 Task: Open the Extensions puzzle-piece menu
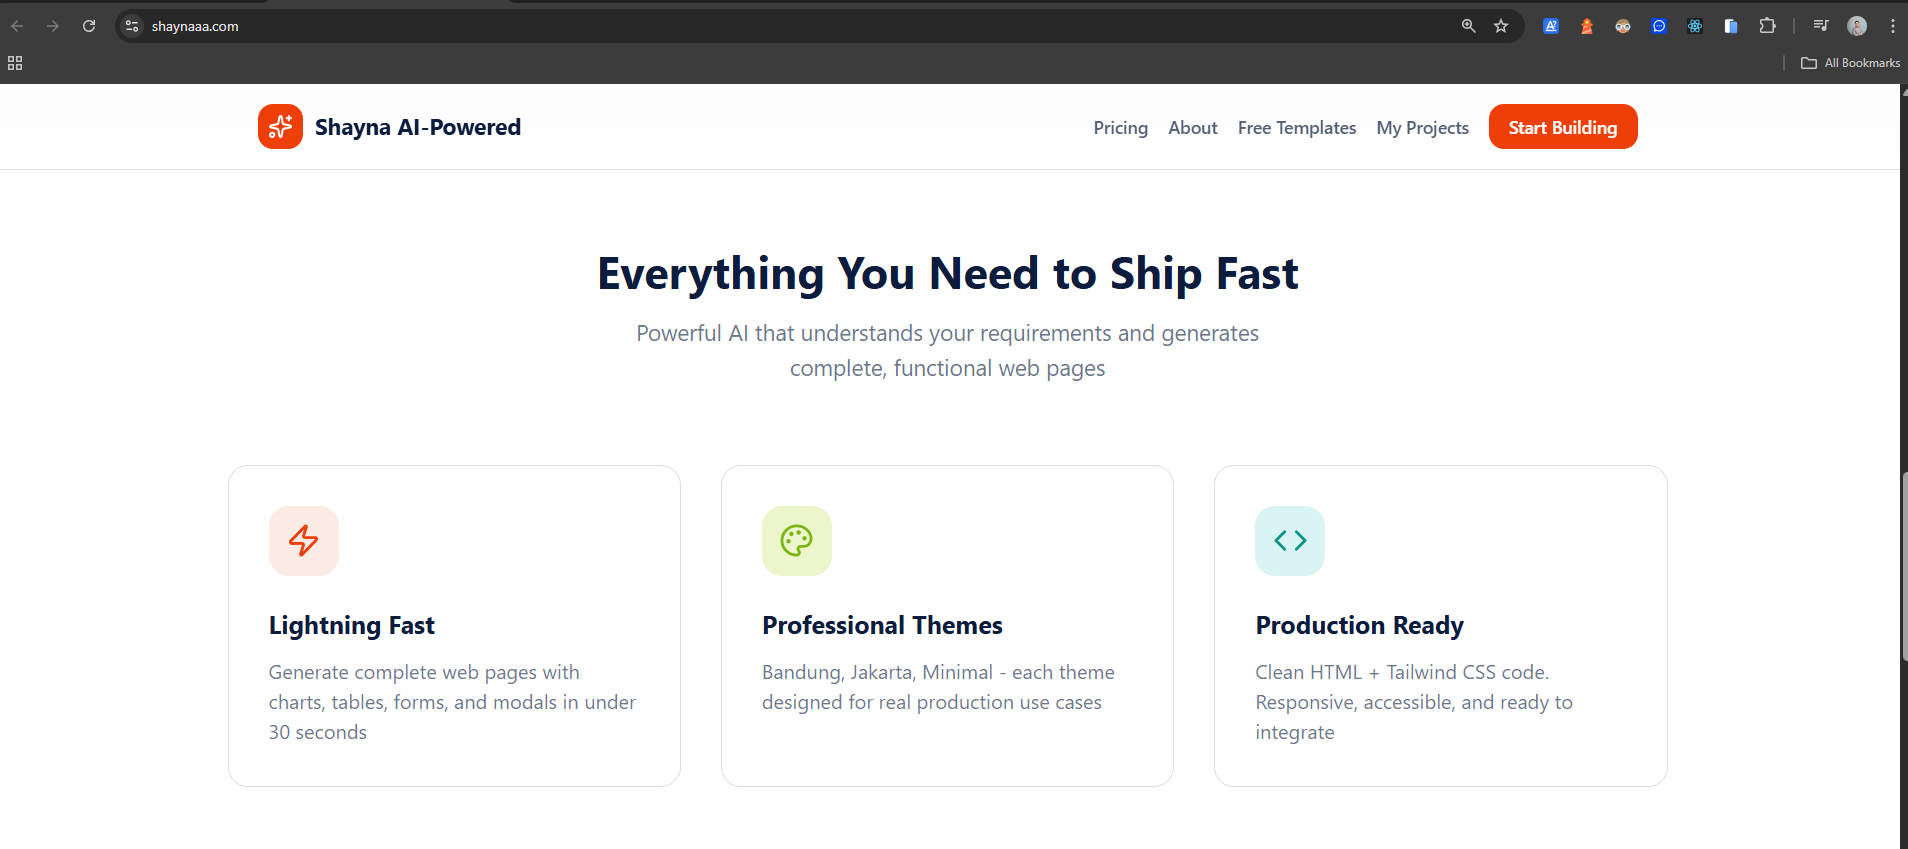tap(1767, 27)
